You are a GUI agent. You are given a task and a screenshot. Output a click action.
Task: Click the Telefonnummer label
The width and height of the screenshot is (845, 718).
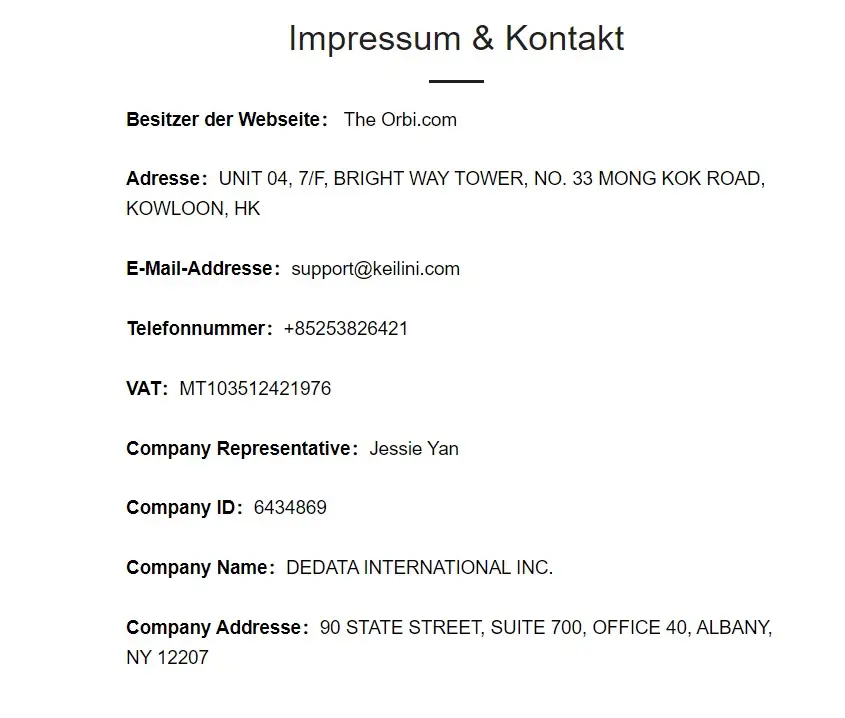click(x=197, y=328)
